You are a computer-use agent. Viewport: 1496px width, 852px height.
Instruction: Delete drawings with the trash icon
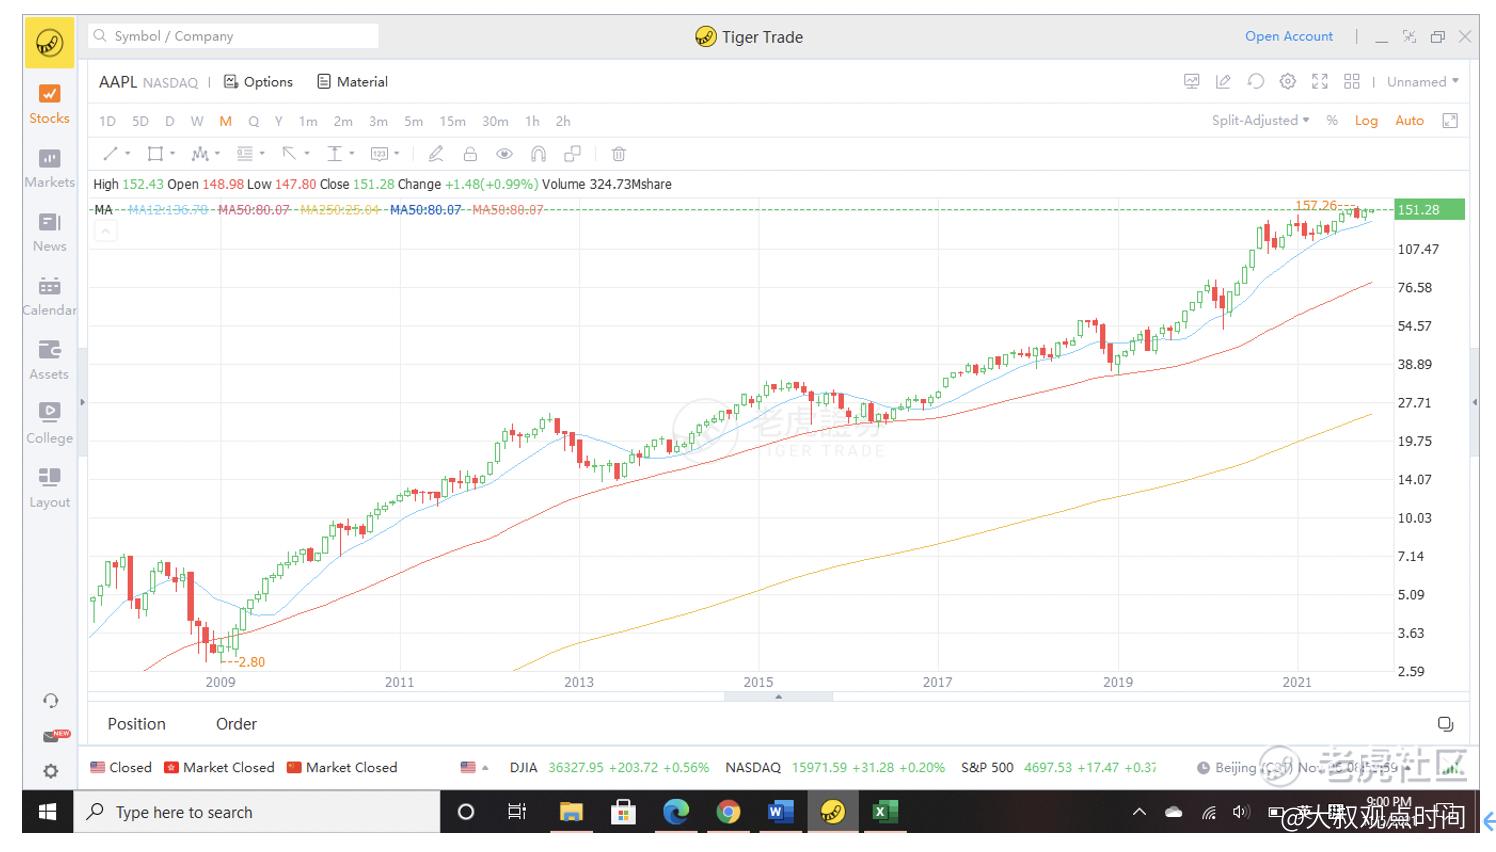pyautogui.click(x=619, y=154)
